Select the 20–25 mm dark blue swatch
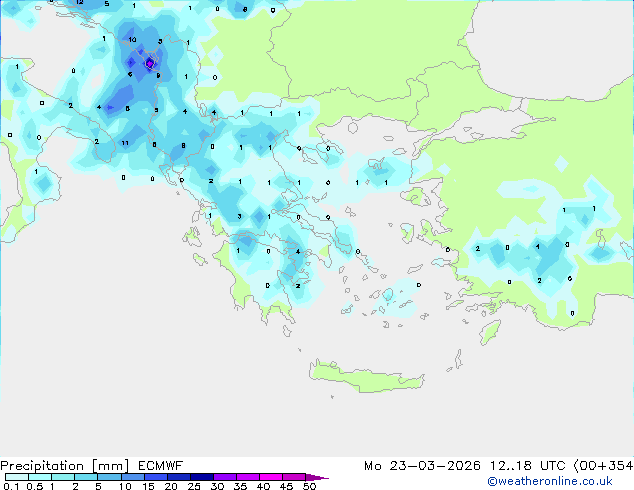 [x=178, y=477]
